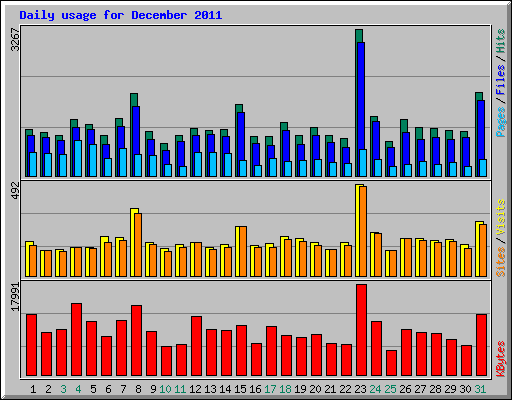Click green weekend day label 10
Viewport: 512px width, 400px height.
coord(165,389)
